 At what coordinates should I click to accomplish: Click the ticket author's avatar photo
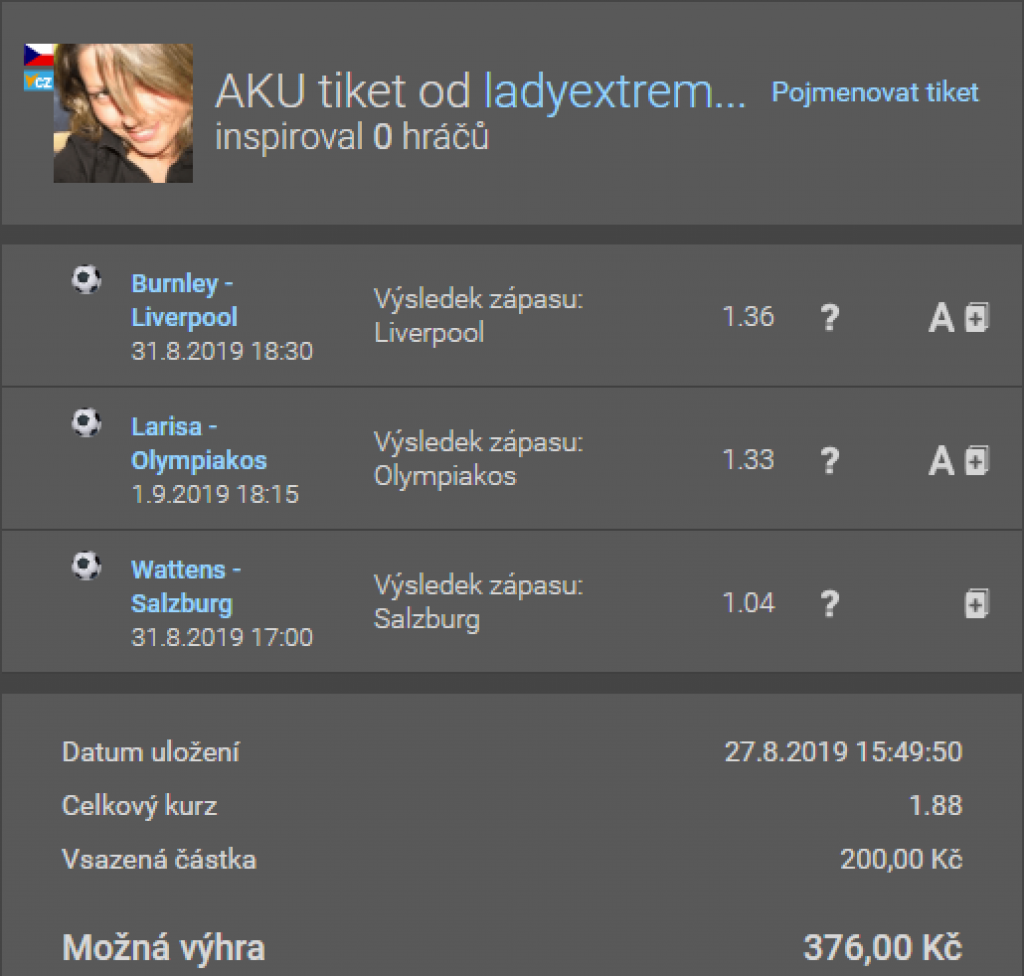tap(124, 113)
